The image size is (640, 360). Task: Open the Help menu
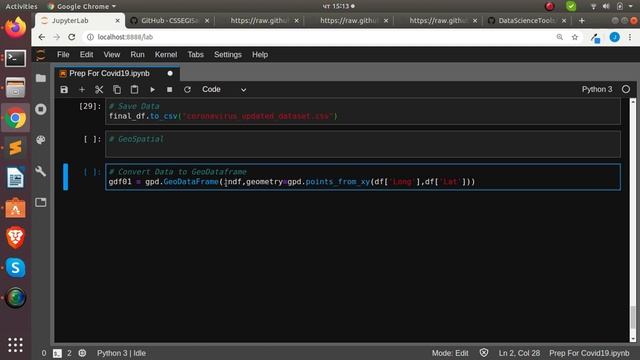[260, 55]
